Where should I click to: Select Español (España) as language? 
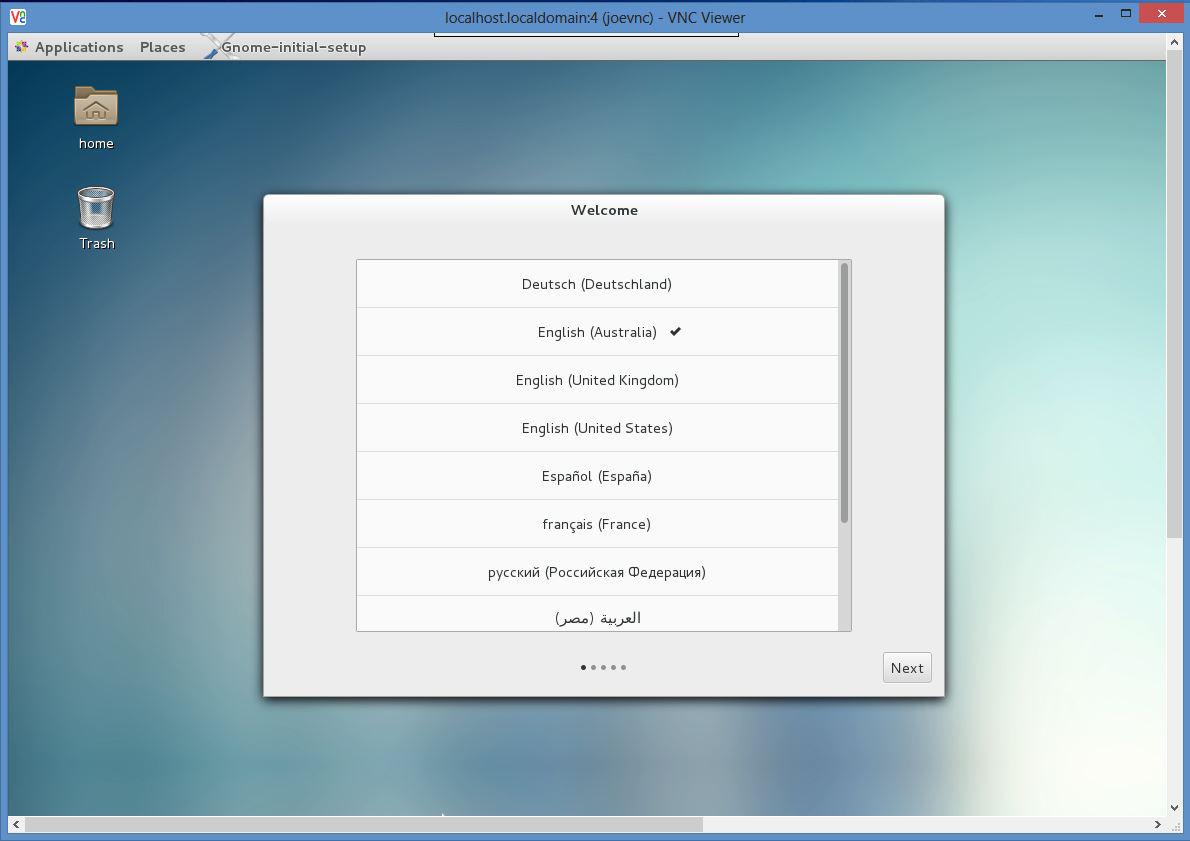(597, 476)
